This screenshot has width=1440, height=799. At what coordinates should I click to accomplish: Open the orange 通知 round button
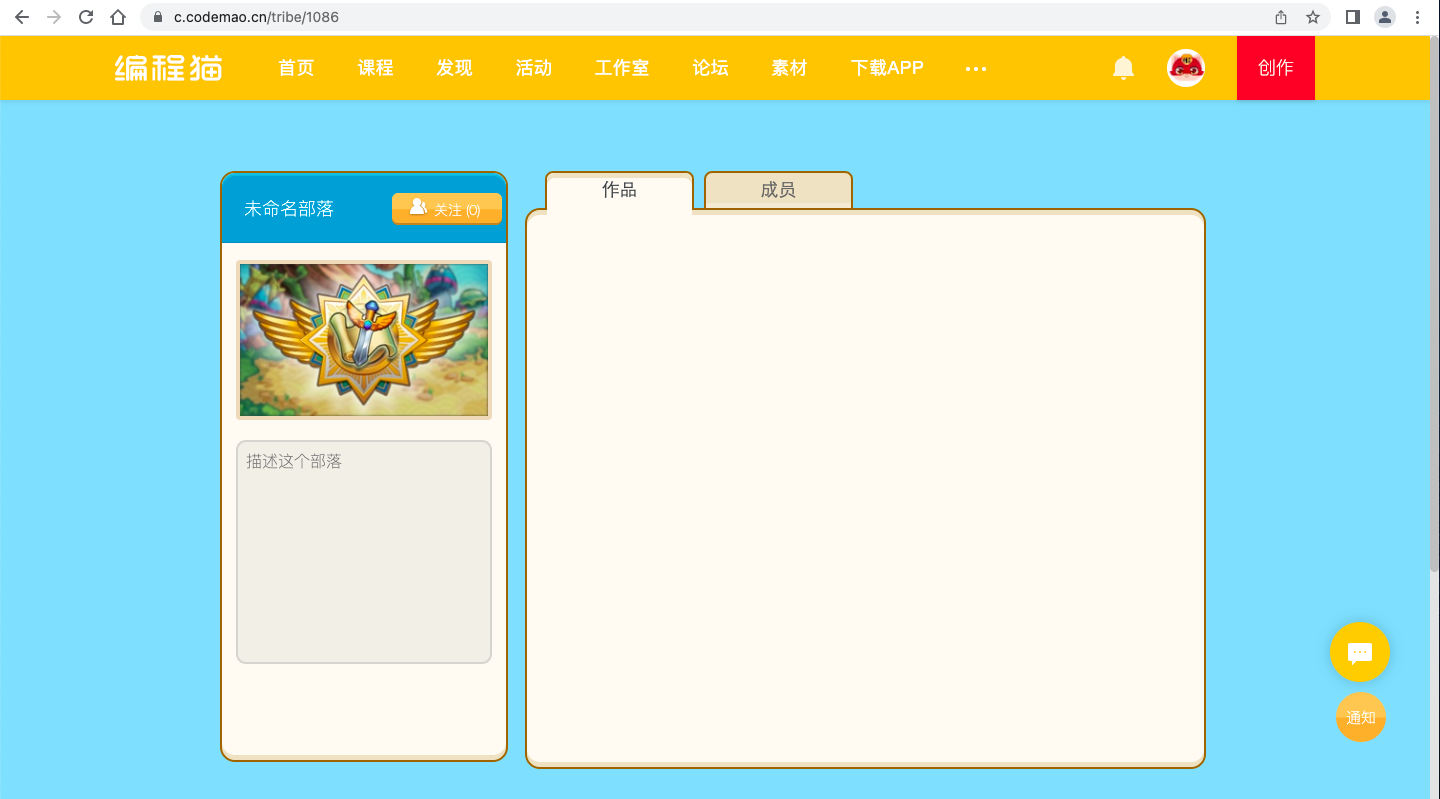[1361, 717]
